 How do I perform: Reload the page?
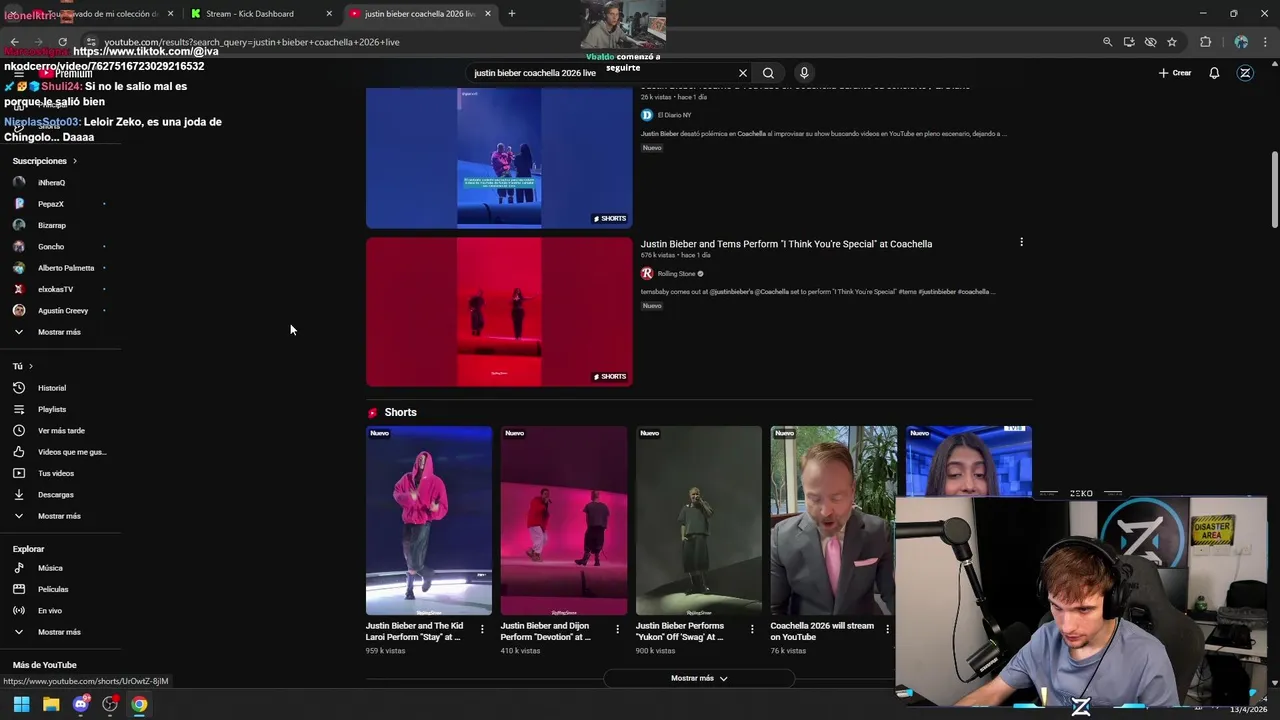click(x=62, y=42)
